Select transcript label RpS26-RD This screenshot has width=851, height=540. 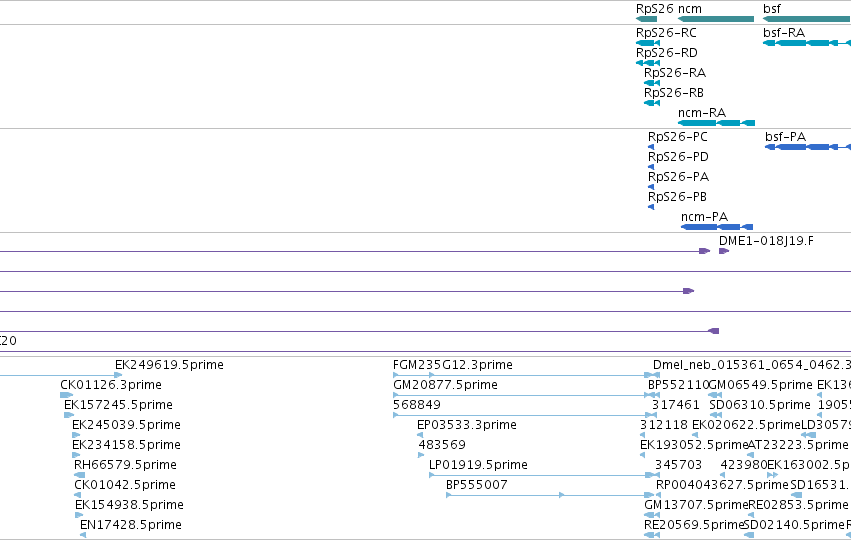click(x=666, y=53)
